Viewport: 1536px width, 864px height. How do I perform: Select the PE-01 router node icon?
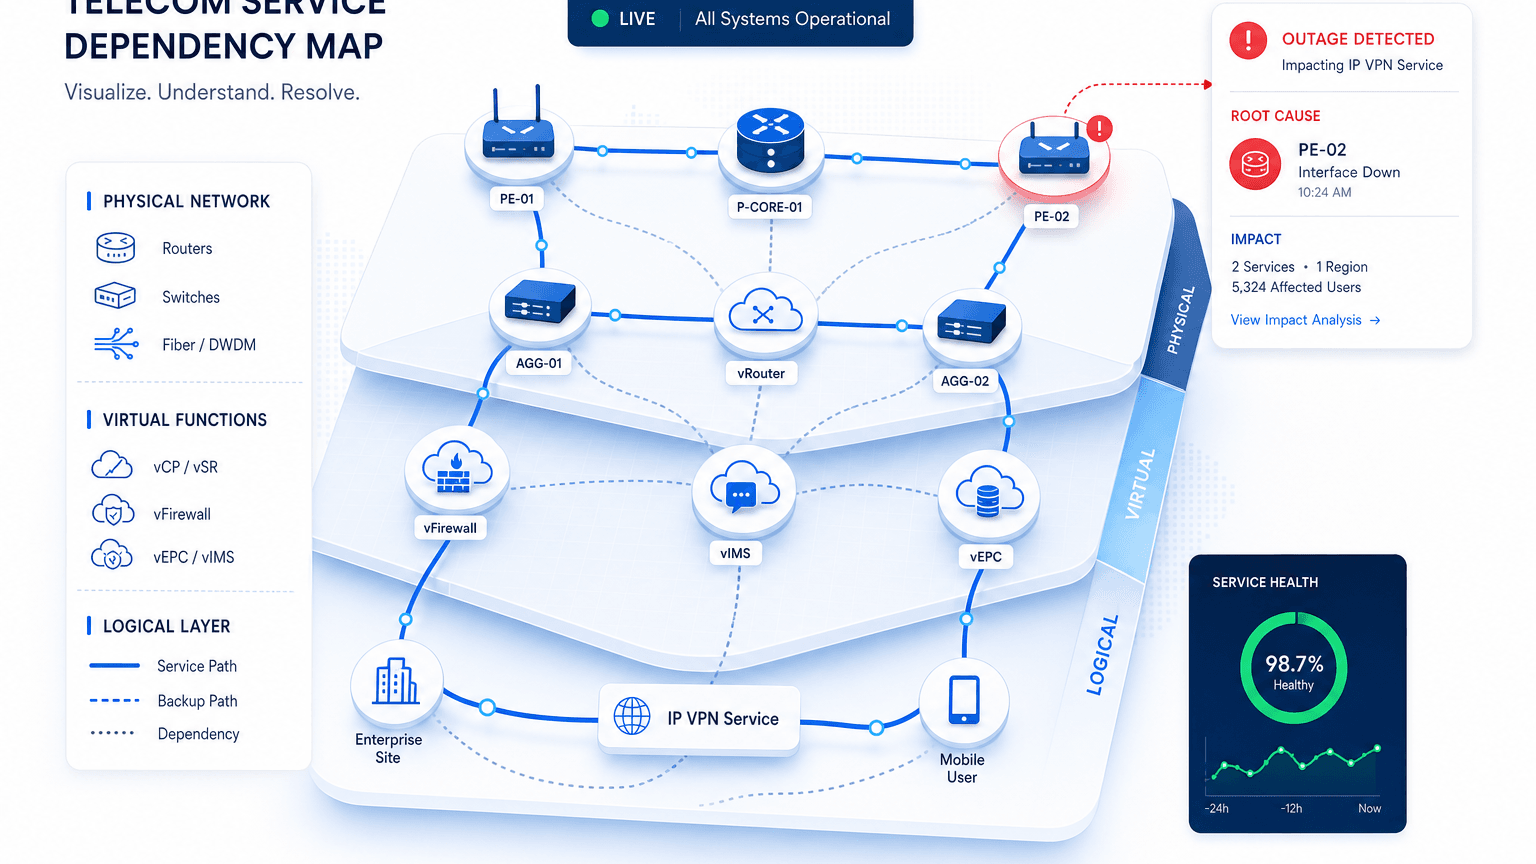pos(518,137)
